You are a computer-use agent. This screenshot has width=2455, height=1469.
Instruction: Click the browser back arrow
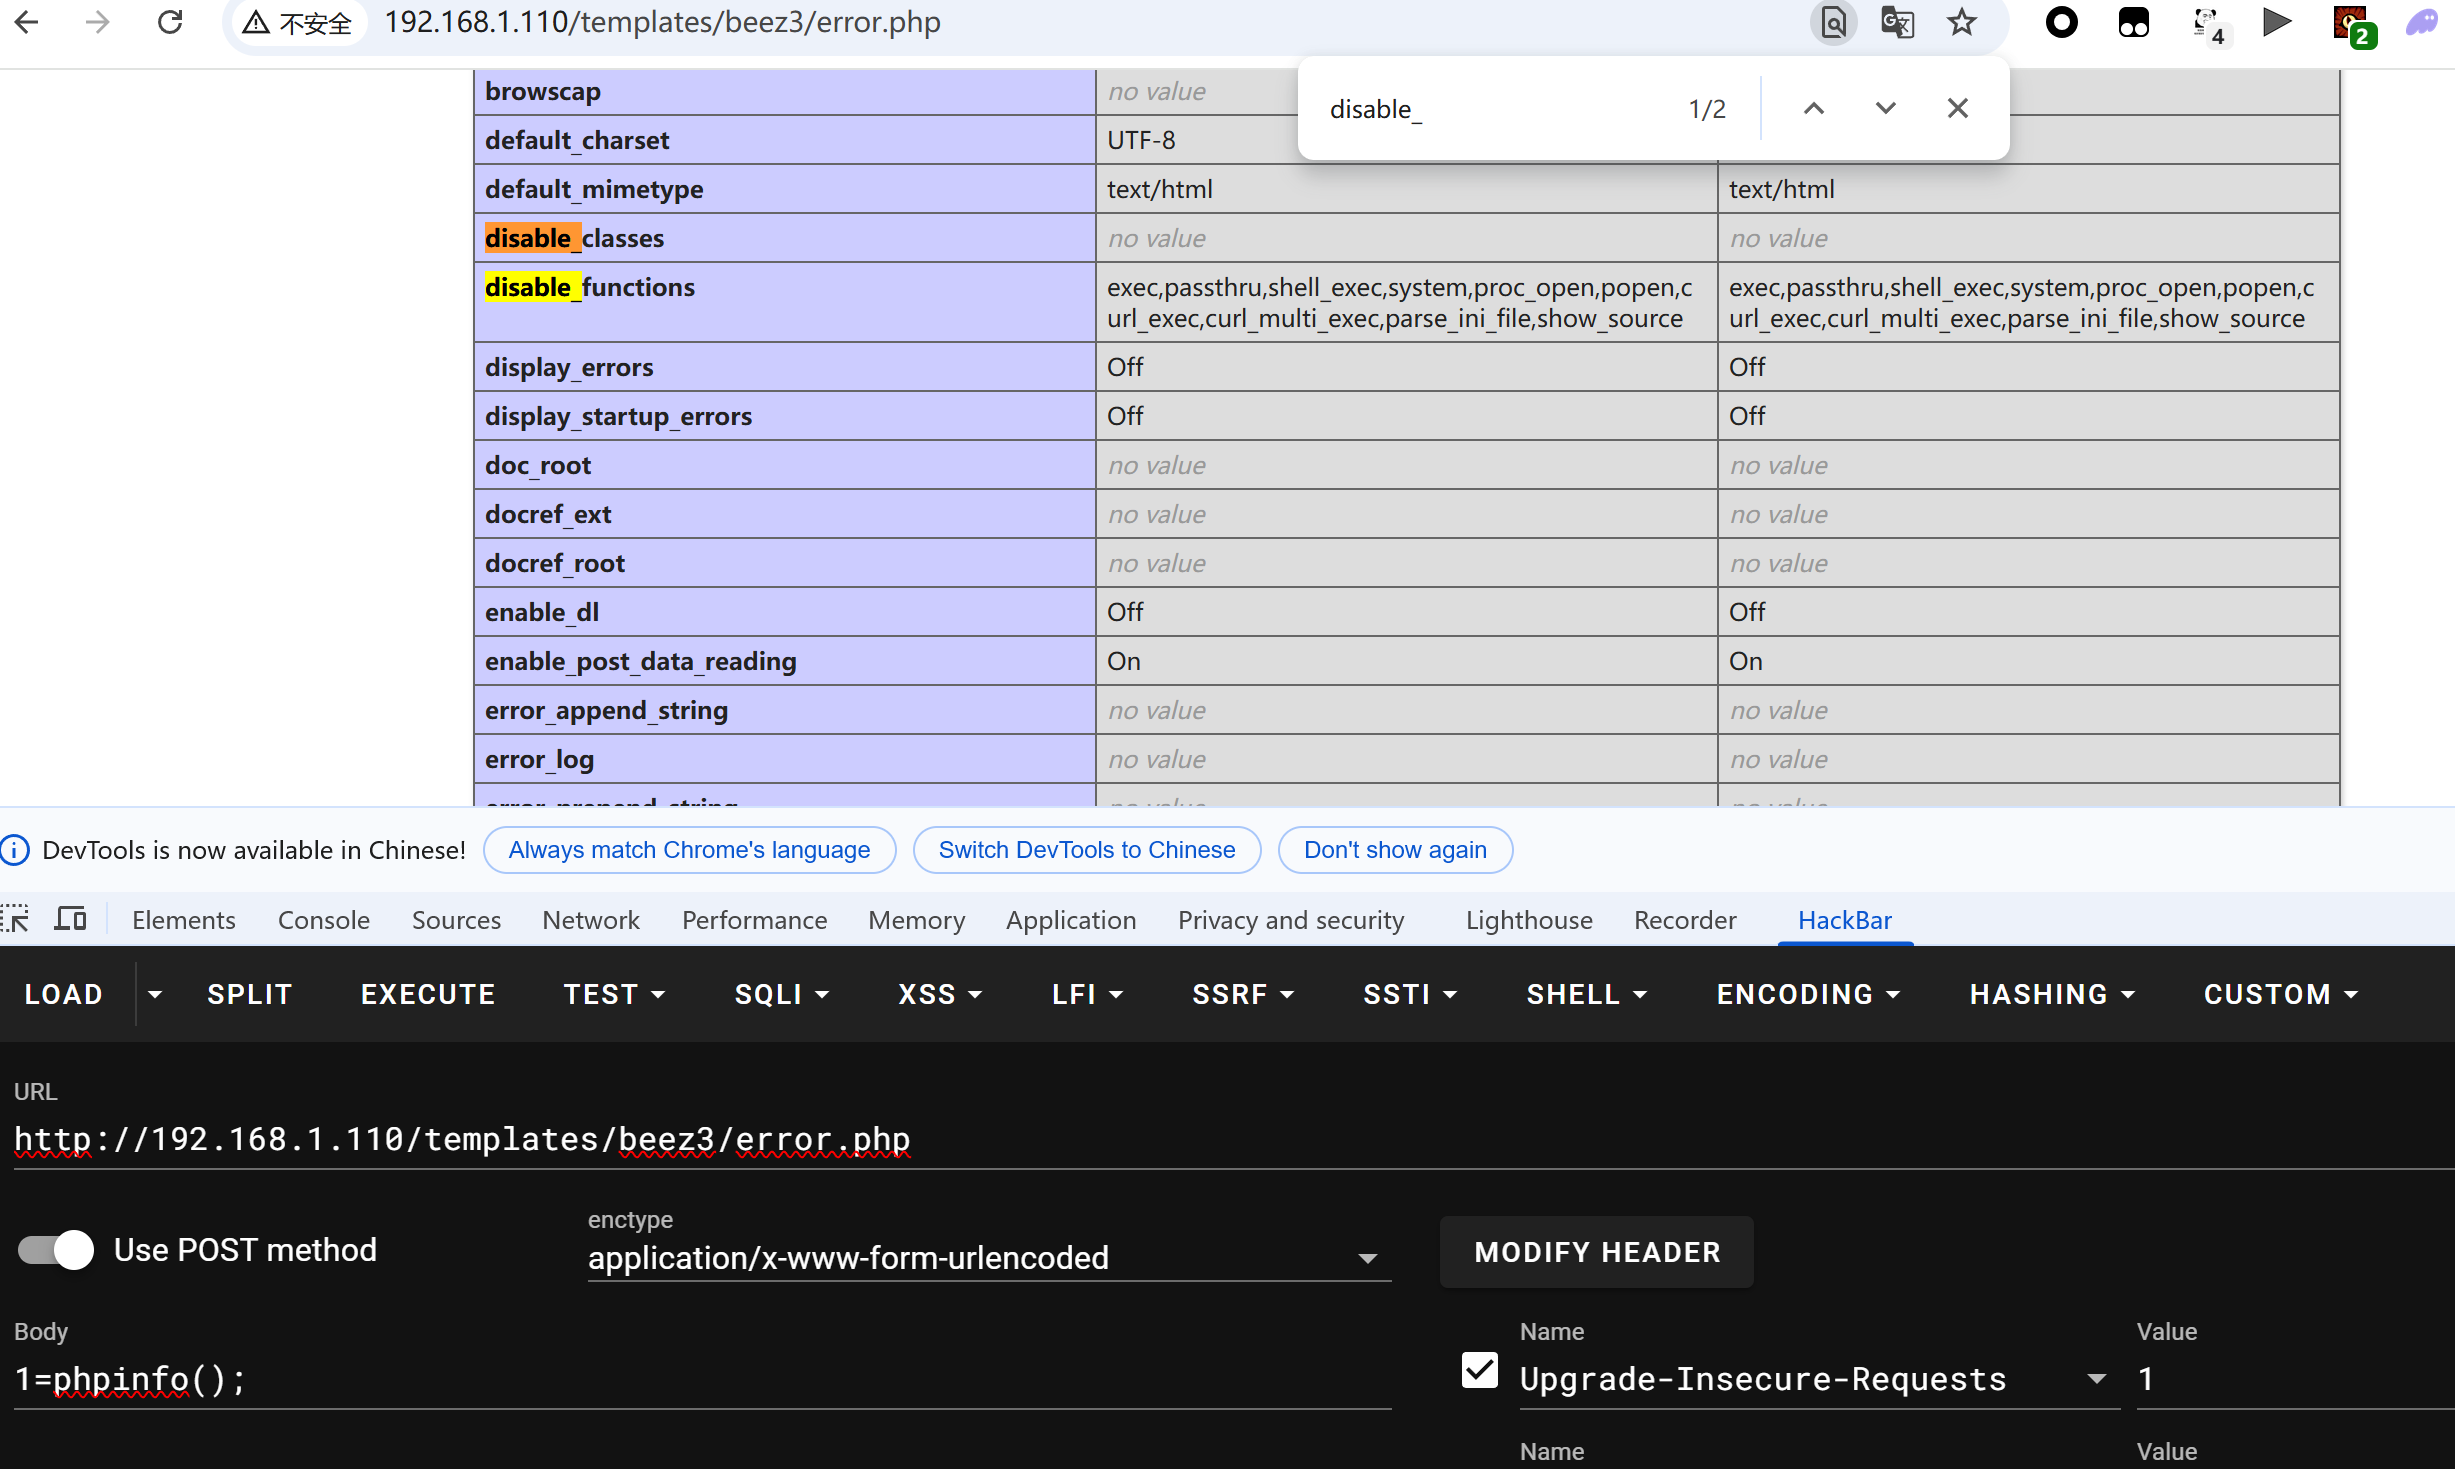tap(27, 22)
